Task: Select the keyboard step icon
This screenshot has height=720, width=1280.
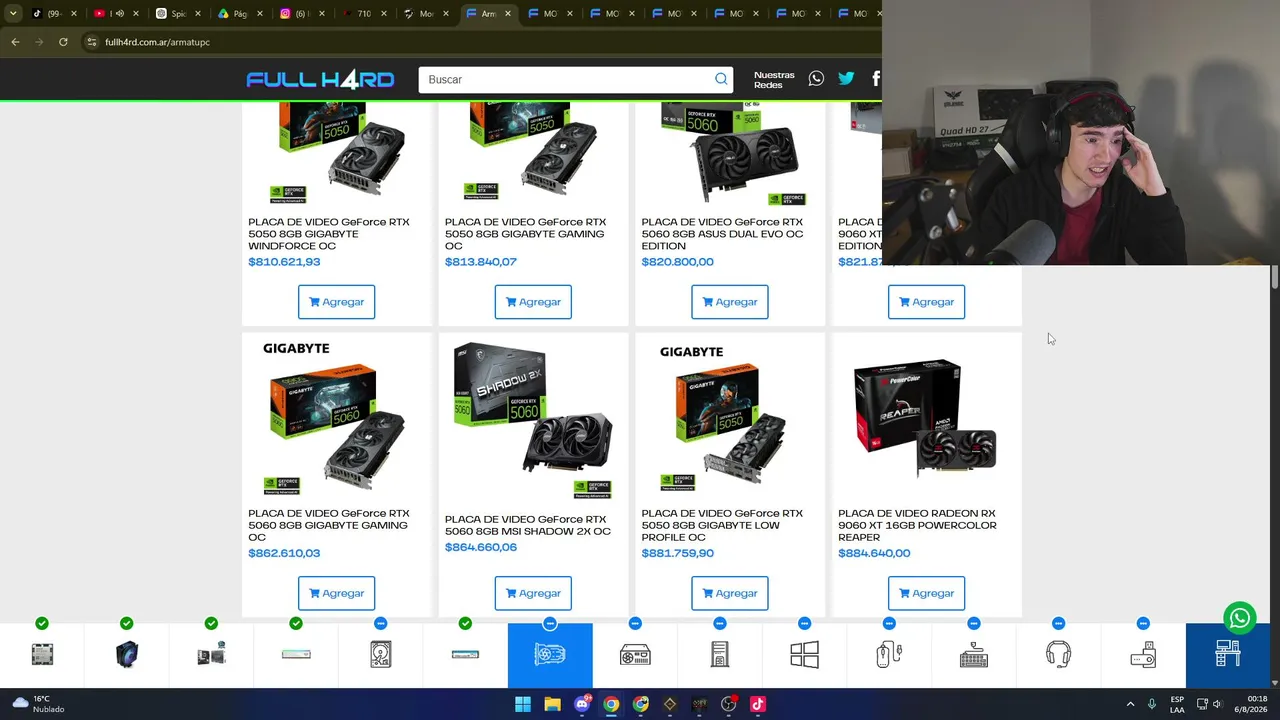Action: (x=974, y=655)
